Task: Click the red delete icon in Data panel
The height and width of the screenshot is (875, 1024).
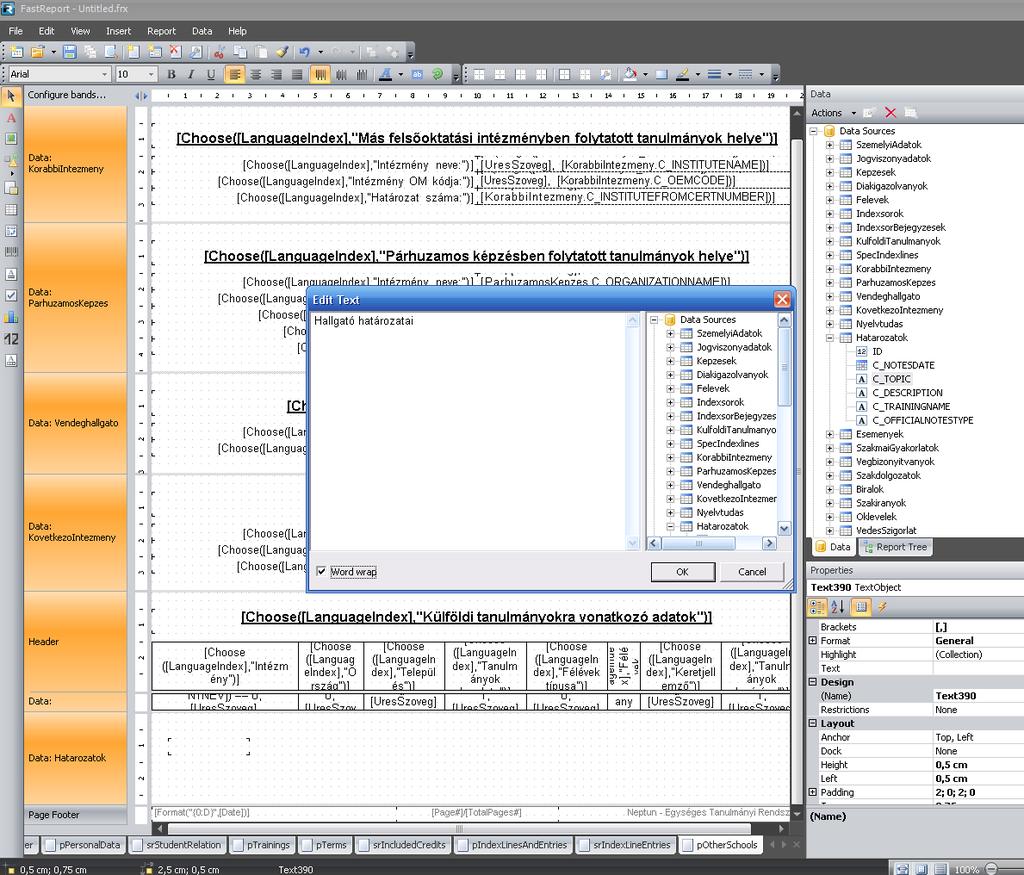Action: pos(890,112)
